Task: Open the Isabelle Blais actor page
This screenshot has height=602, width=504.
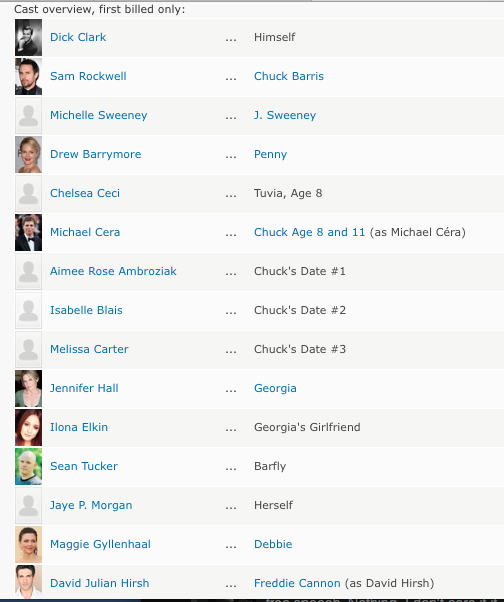Action: tap(86, 310)
